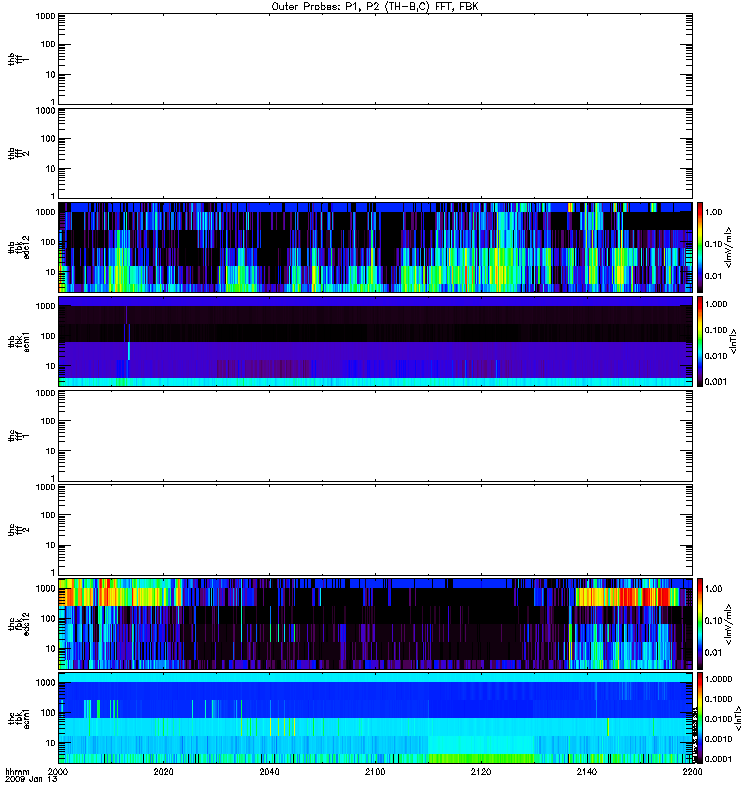750x800 pixels.
Task: Click the cyan spike near 2013 in thb scm1
Action: tap(129, 351)
